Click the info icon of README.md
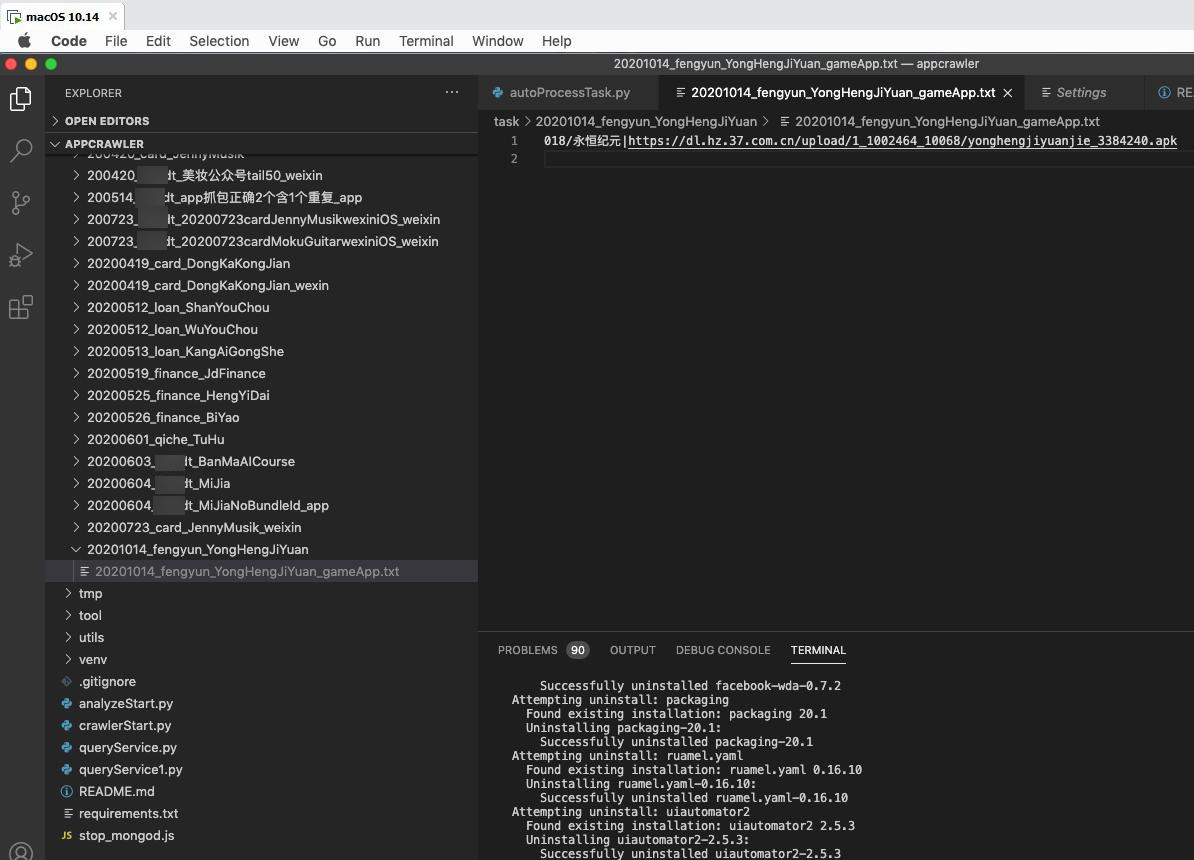 coord(67,791)
